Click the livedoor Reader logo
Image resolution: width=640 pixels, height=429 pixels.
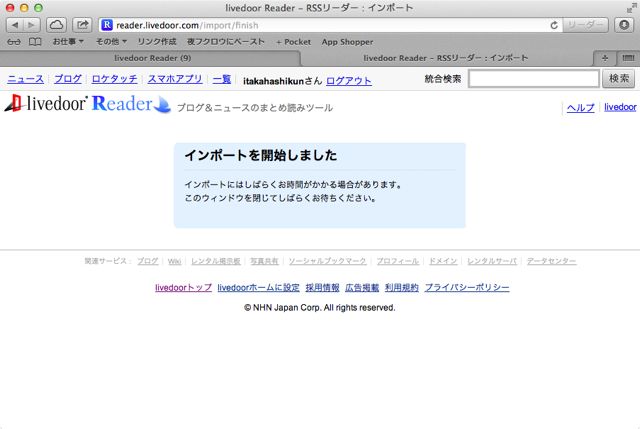click(x=88, y=103)
